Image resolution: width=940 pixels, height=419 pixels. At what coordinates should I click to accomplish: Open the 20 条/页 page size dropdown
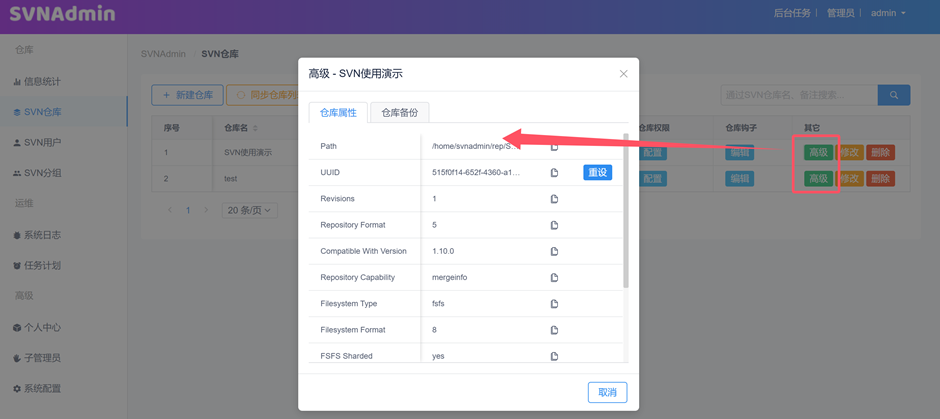click(249, 210)
